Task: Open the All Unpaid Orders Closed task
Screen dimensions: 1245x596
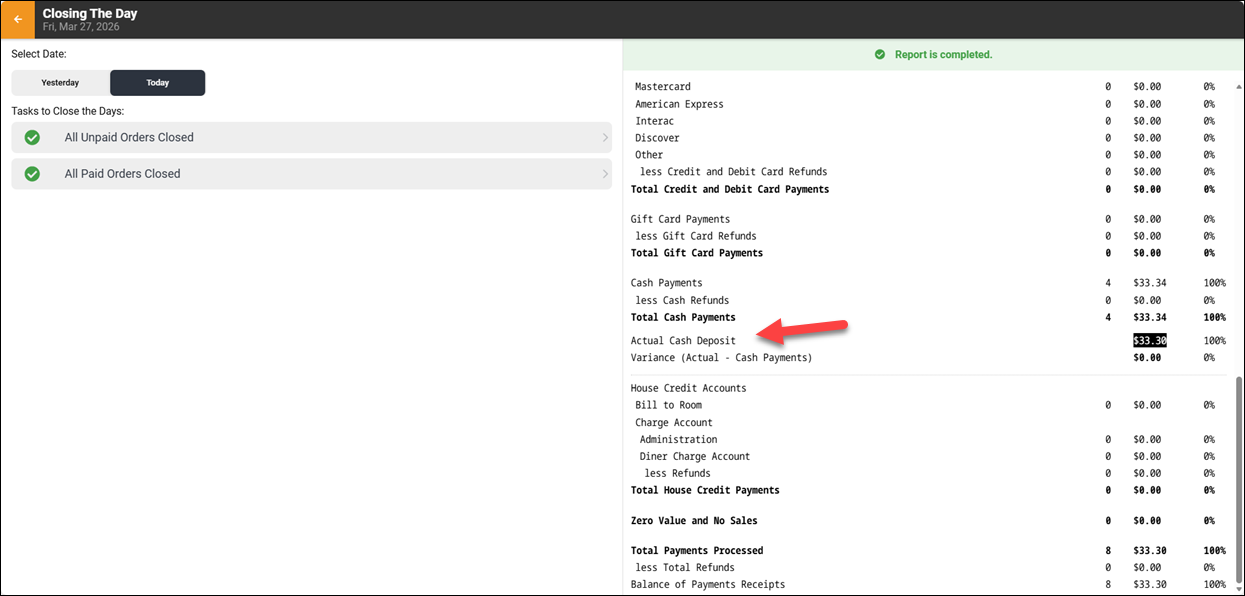Action: click(312, 138)
